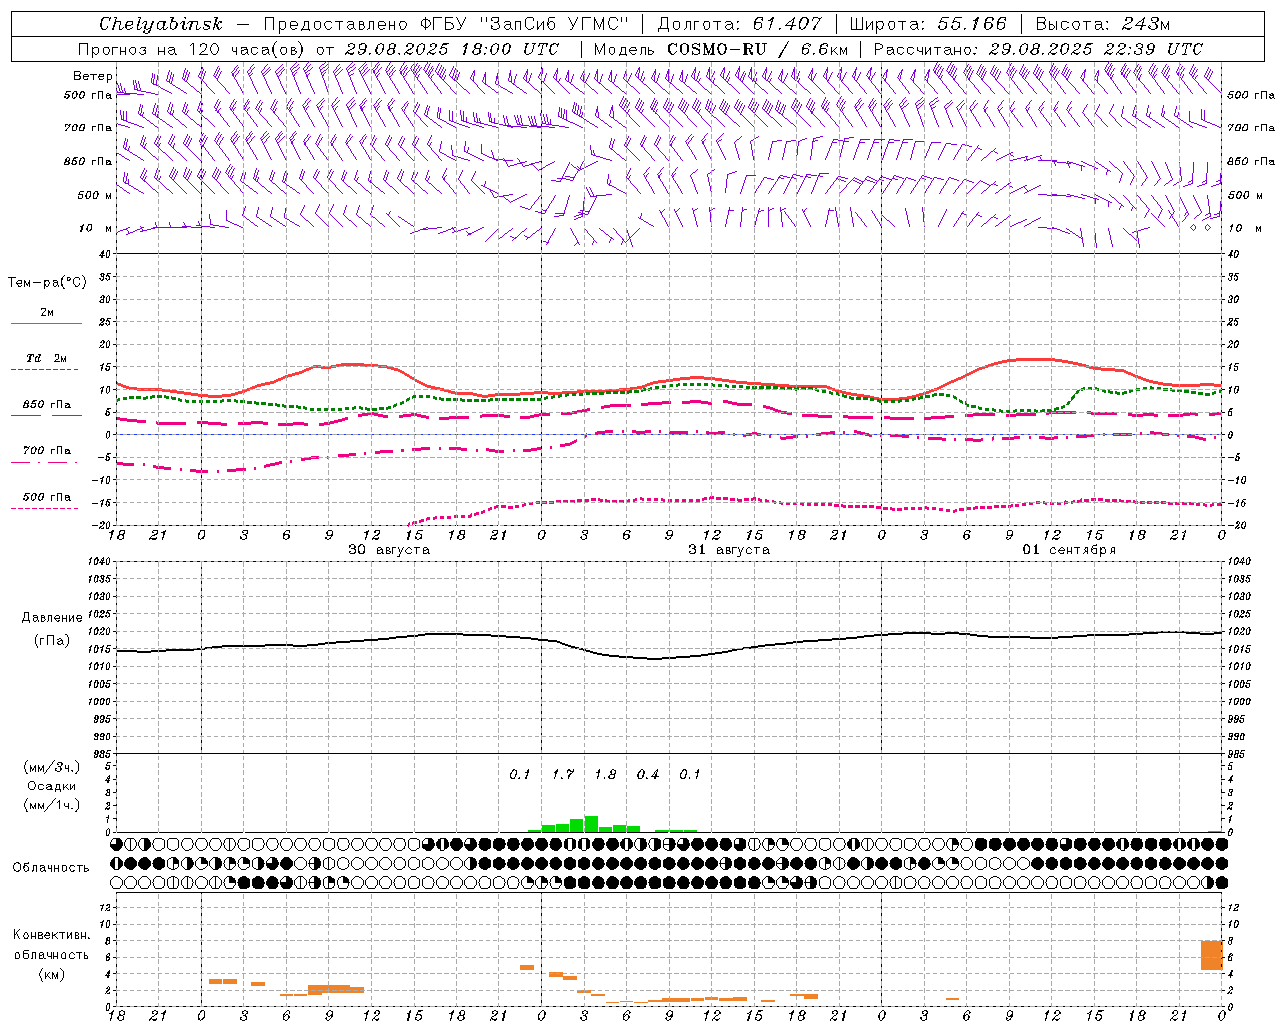This screenshot has width=1280, height=1024.
Task: Click the 'Тем-ра(°C)' temperature label
Action: 47,283
